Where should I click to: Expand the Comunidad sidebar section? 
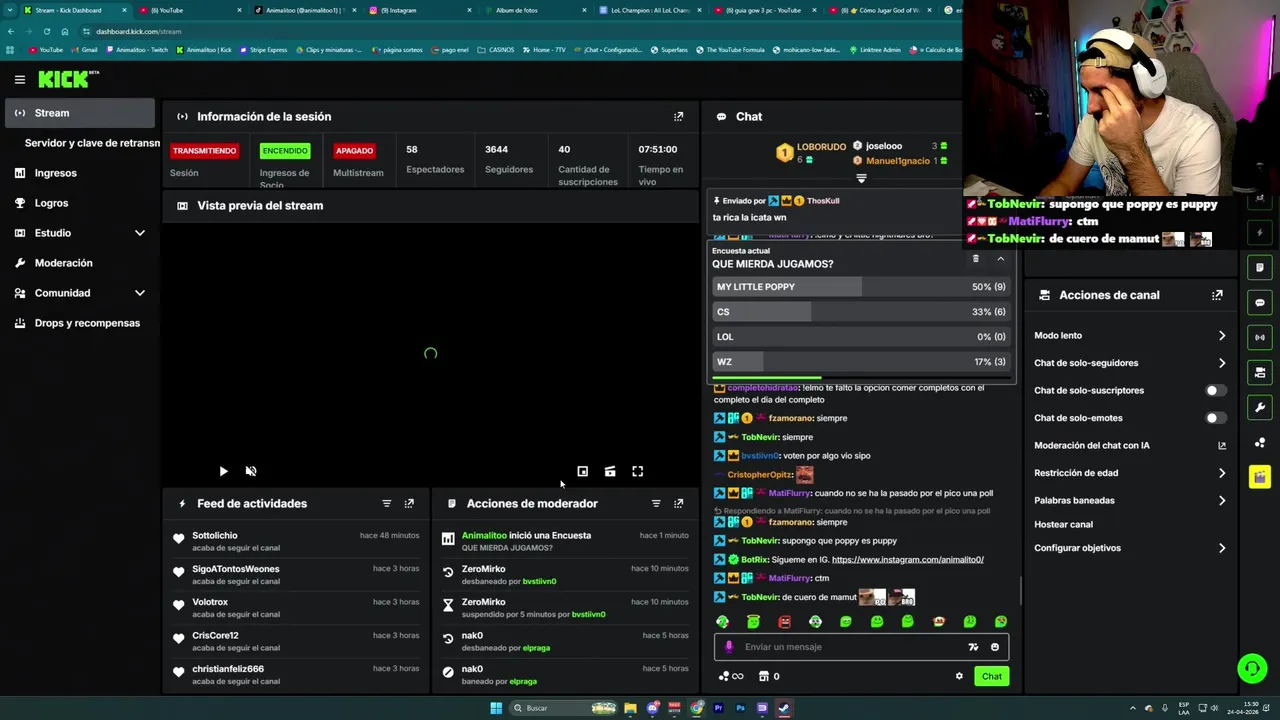[139, 293]
